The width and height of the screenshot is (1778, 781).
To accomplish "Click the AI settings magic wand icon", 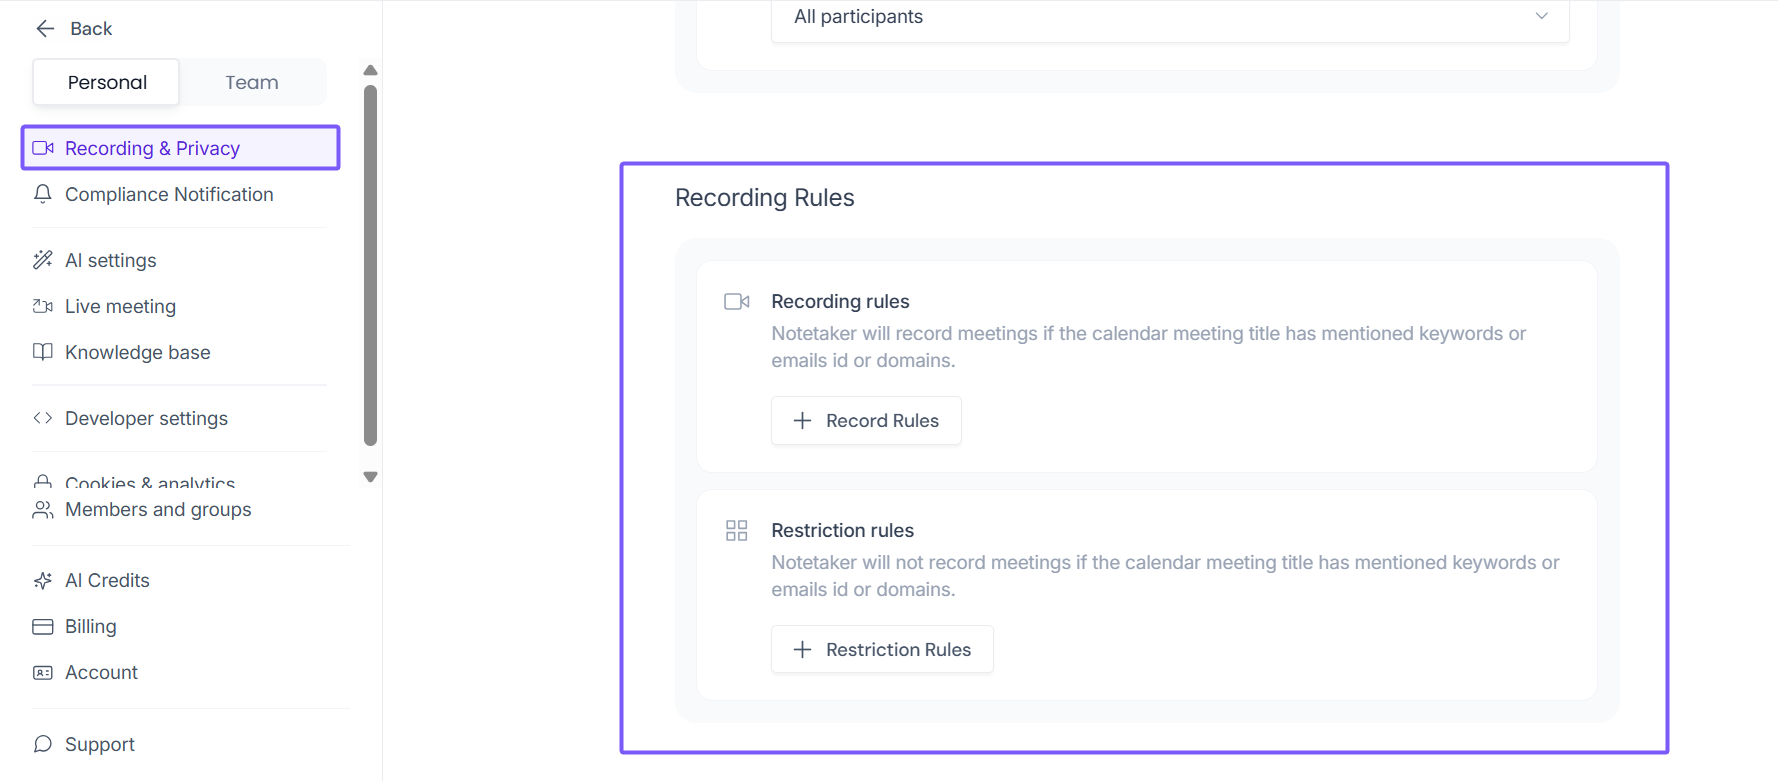I will click(43, 260).
